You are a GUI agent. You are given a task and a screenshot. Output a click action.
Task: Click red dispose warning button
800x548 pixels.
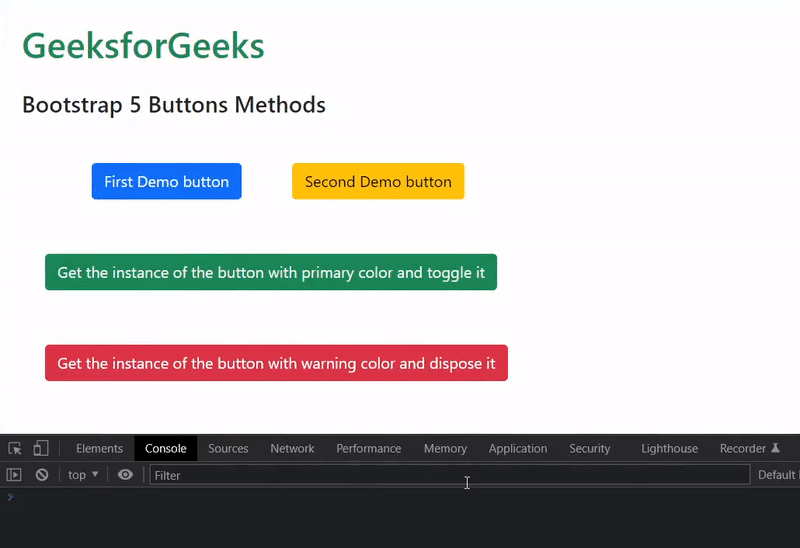coord(276,363)
